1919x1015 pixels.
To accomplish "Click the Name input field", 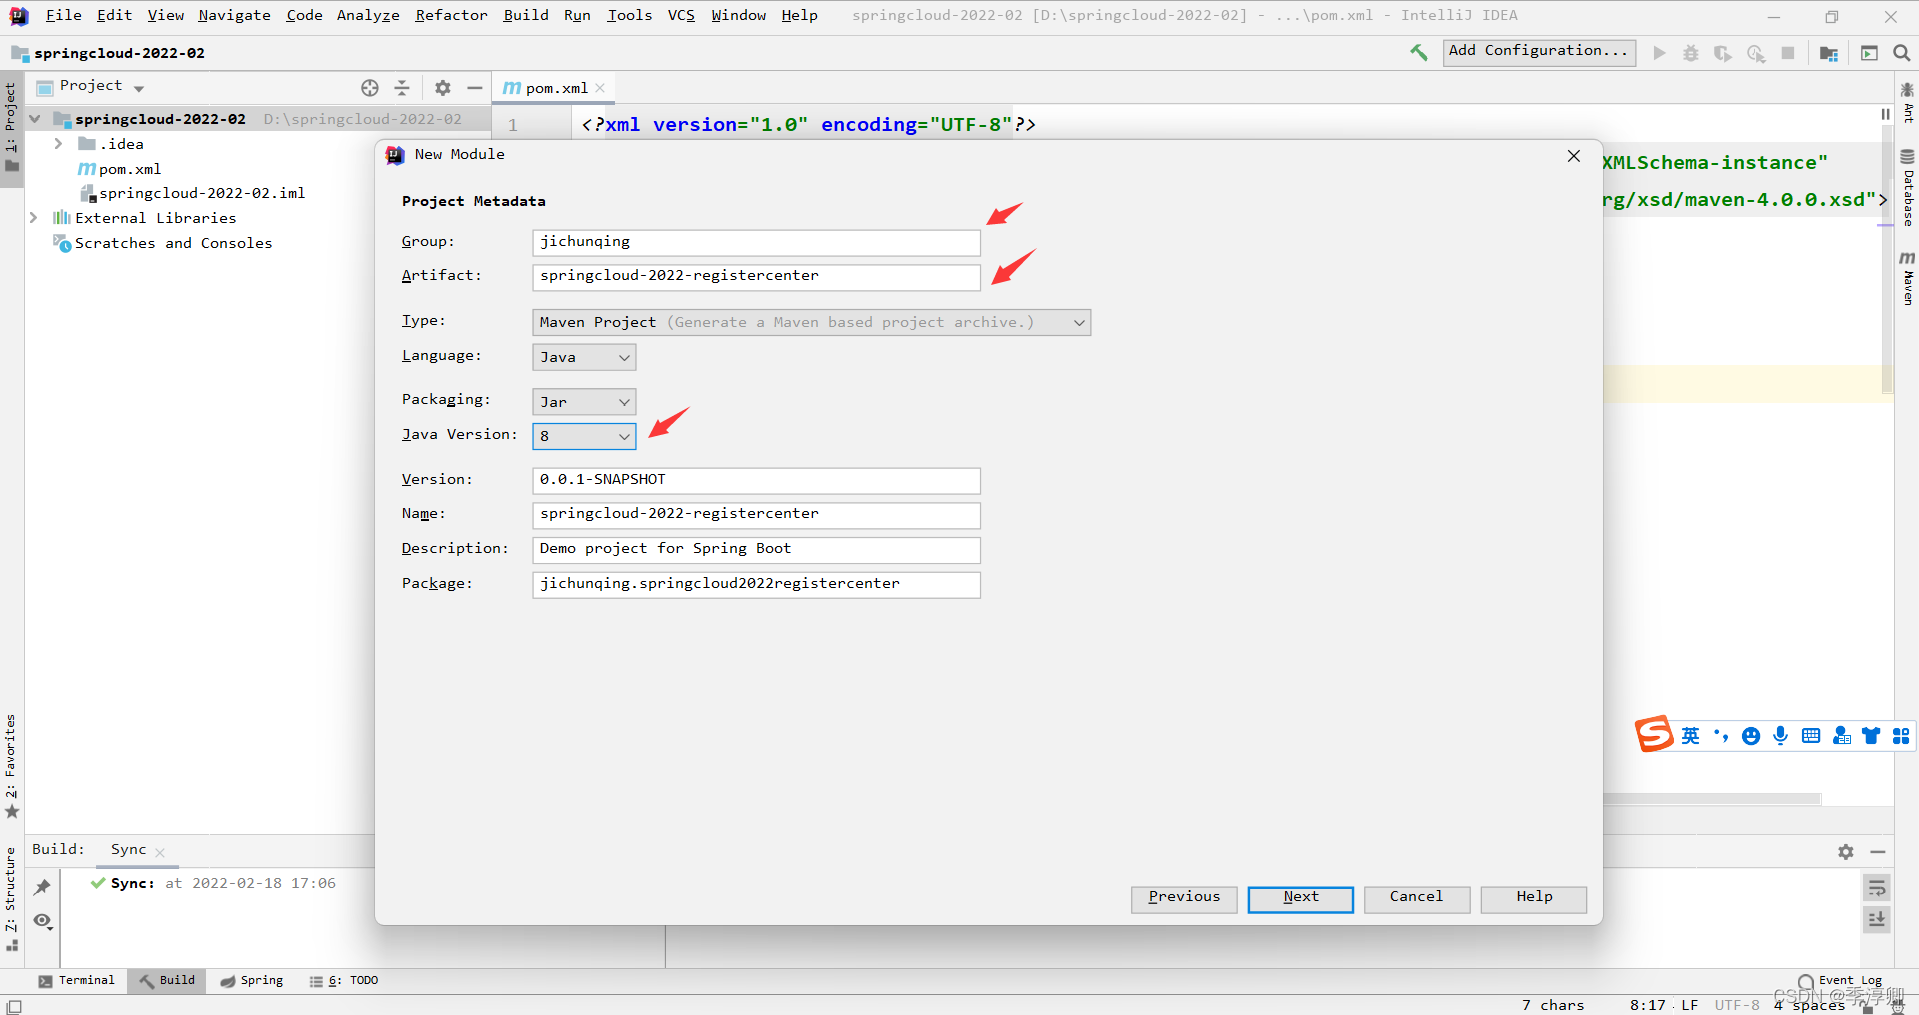I will pyautogui.click(x=756, y=514).
